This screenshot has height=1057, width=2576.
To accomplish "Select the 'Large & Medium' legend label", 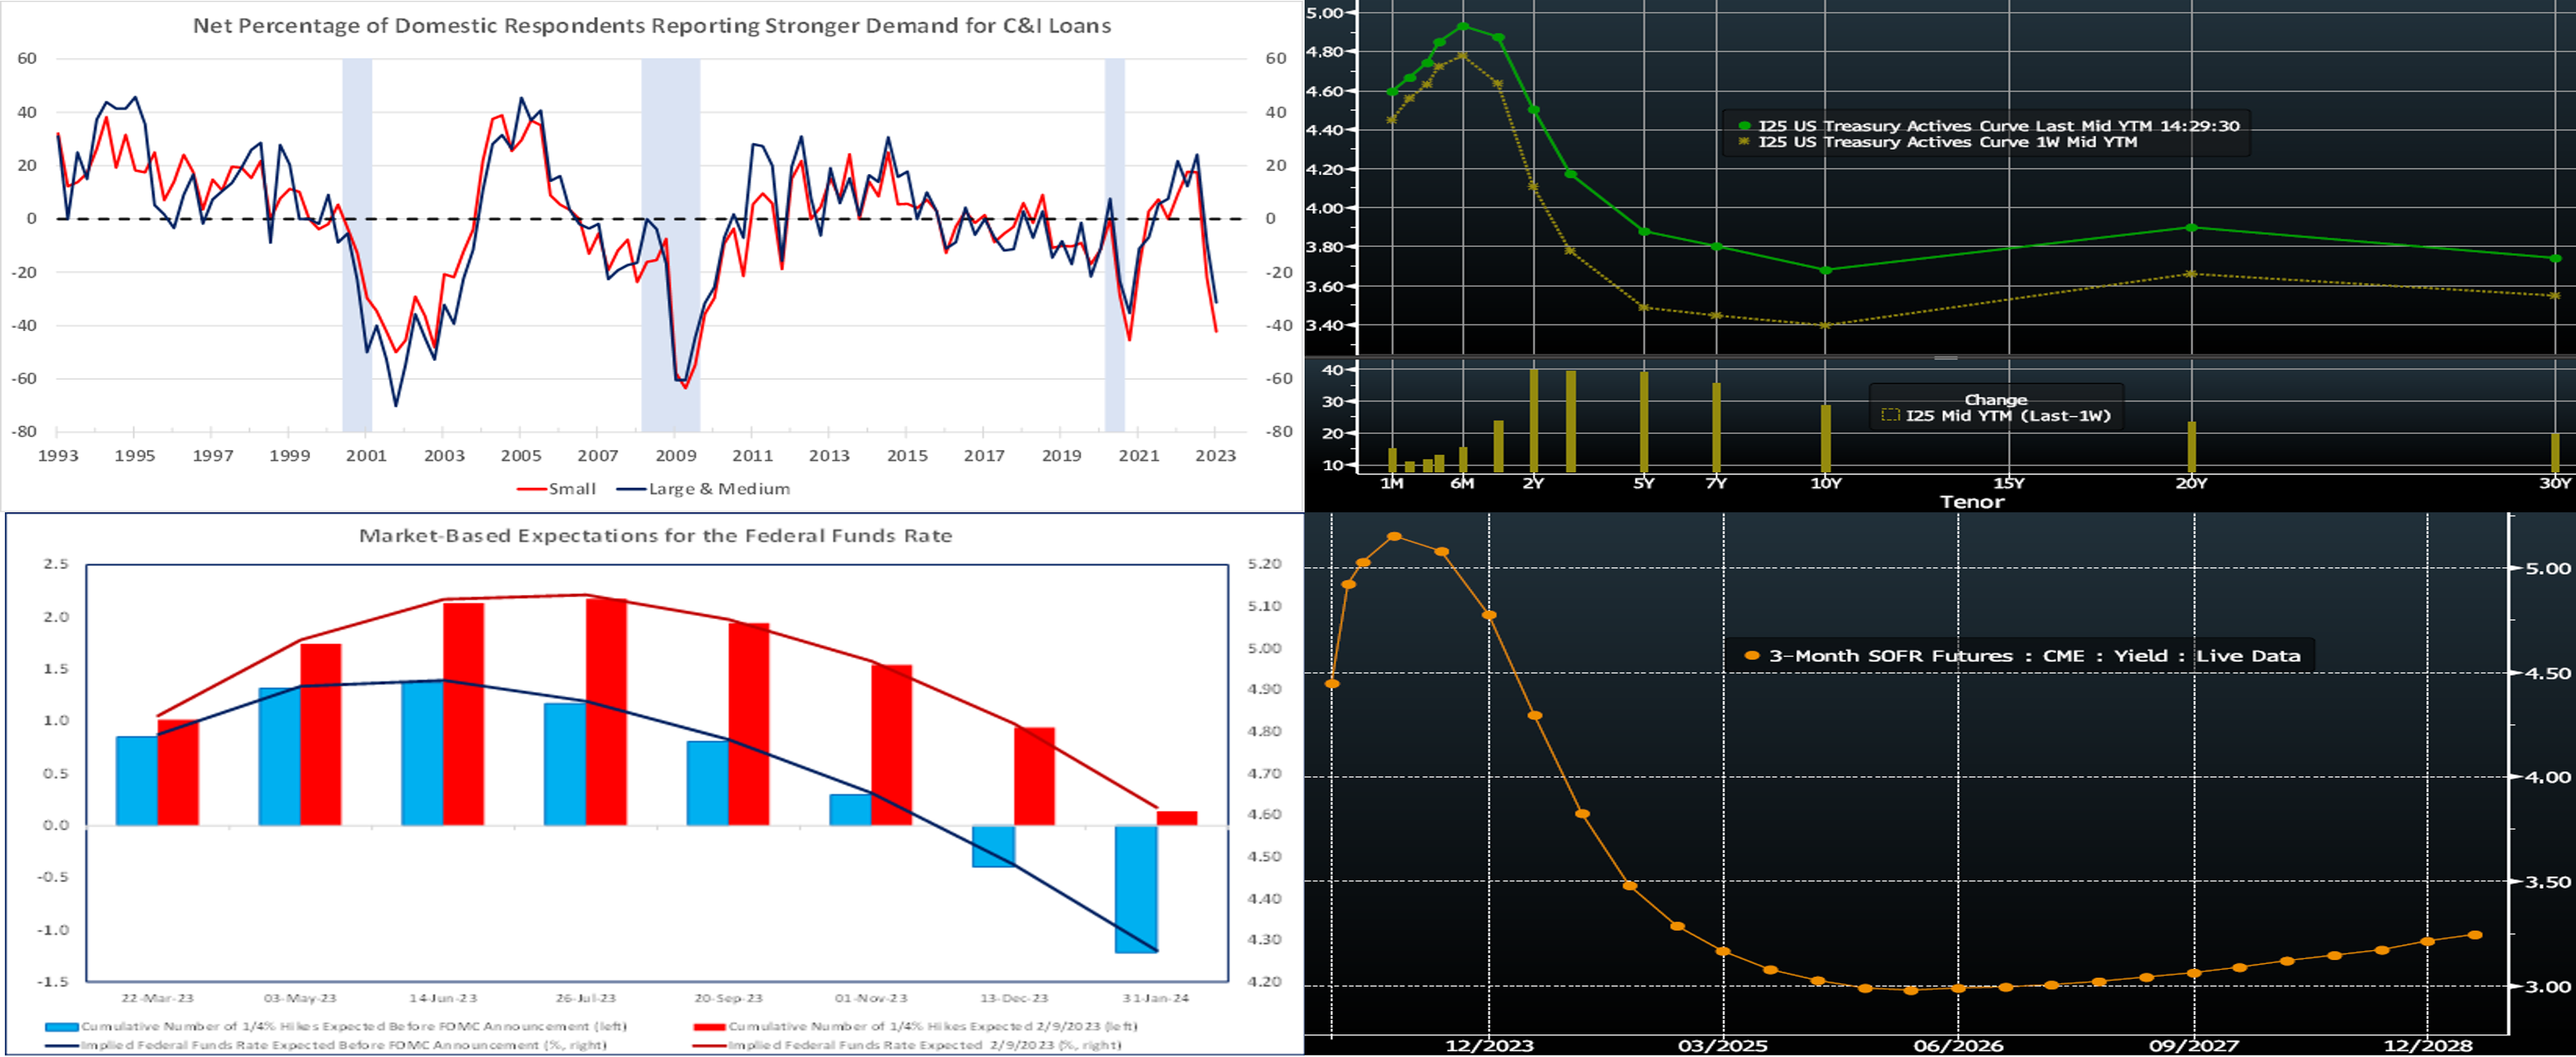I will (x=719, y=489).
